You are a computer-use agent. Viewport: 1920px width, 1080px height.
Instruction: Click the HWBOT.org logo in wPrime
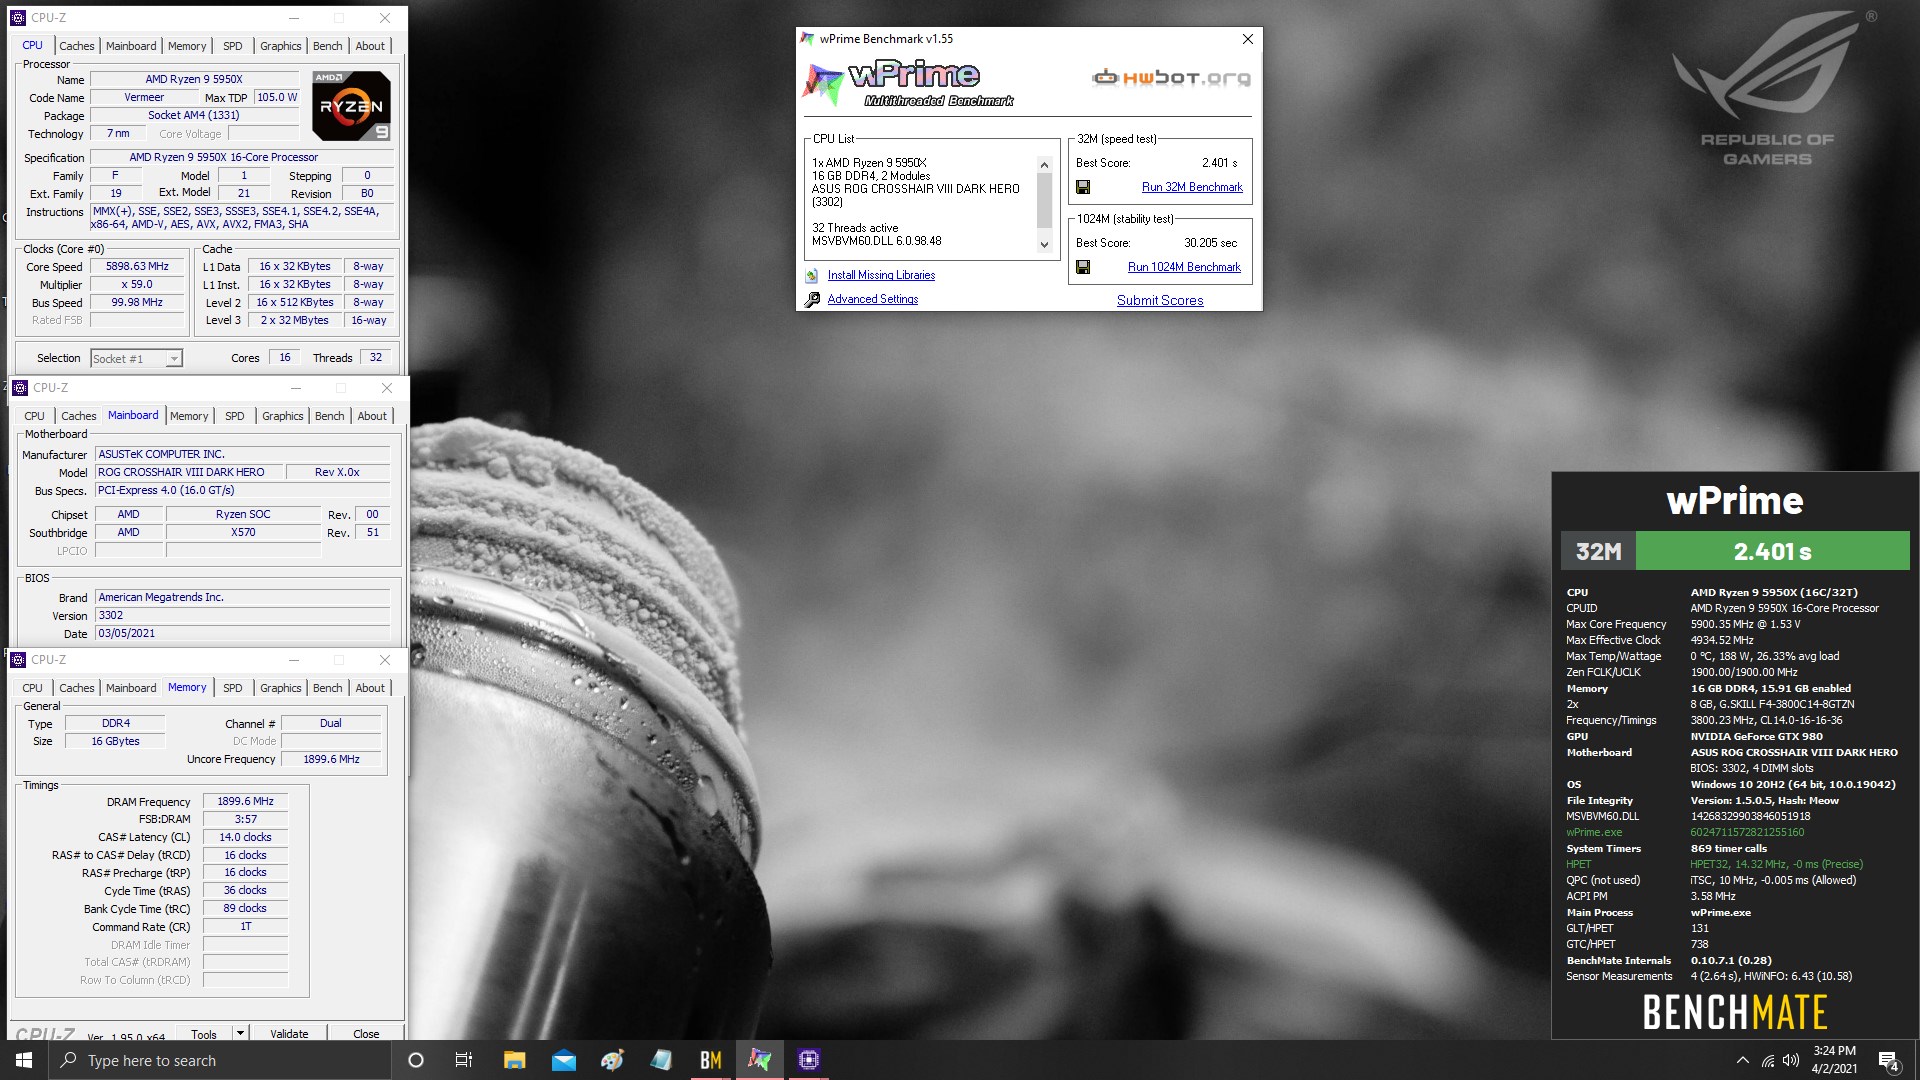pos(1171,78)
